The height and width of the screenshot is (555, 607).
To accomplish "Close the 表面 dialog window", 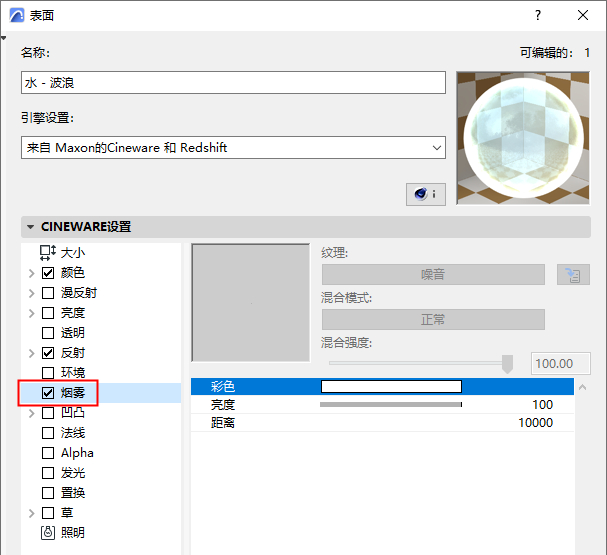I will [583, 15].
